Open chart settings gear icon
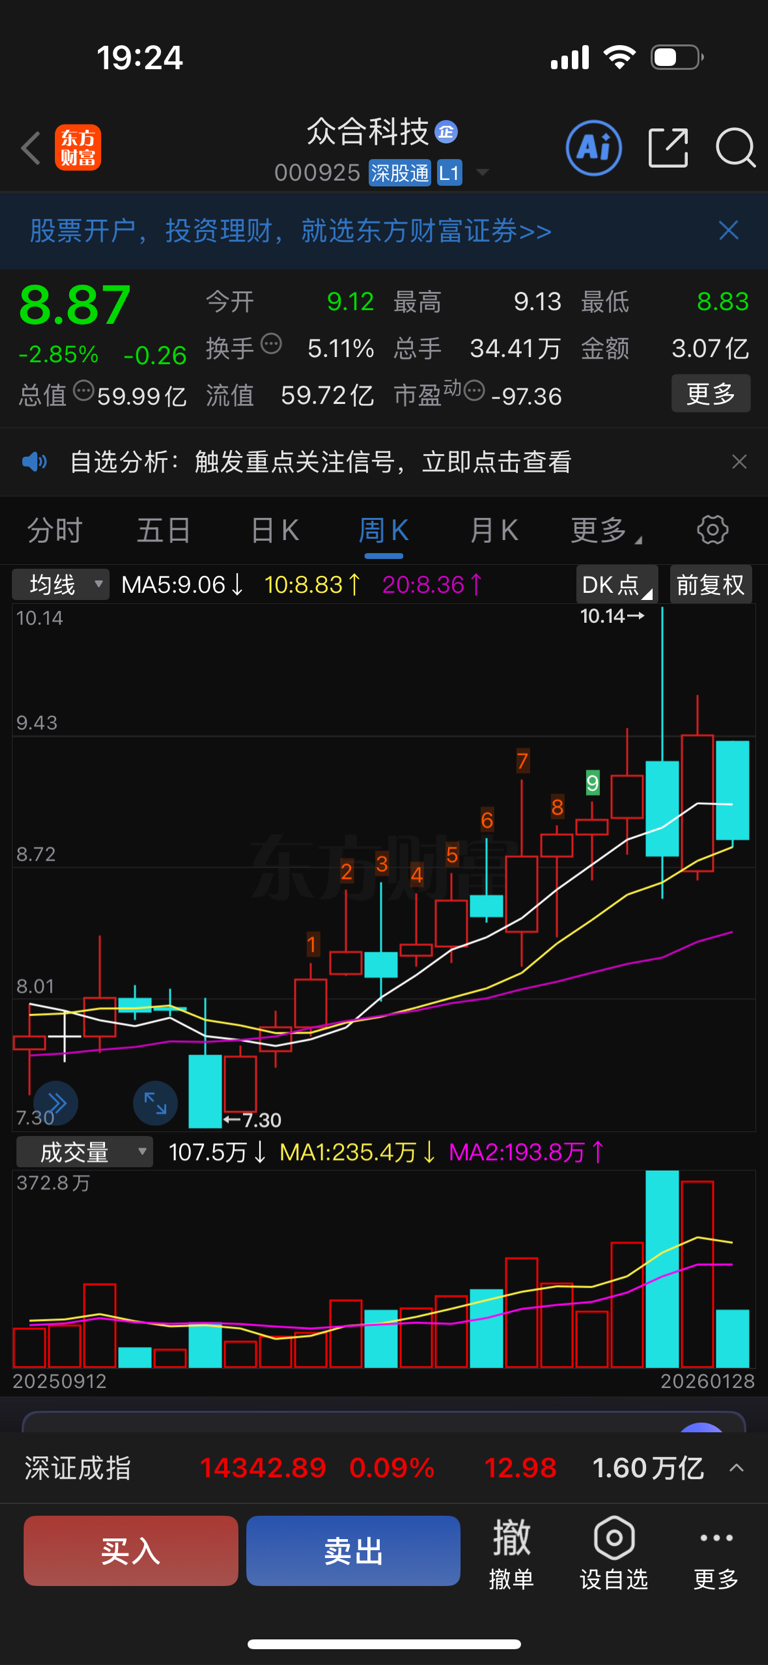The height and width of the screenshot is (1665, 769). [713, 529]
